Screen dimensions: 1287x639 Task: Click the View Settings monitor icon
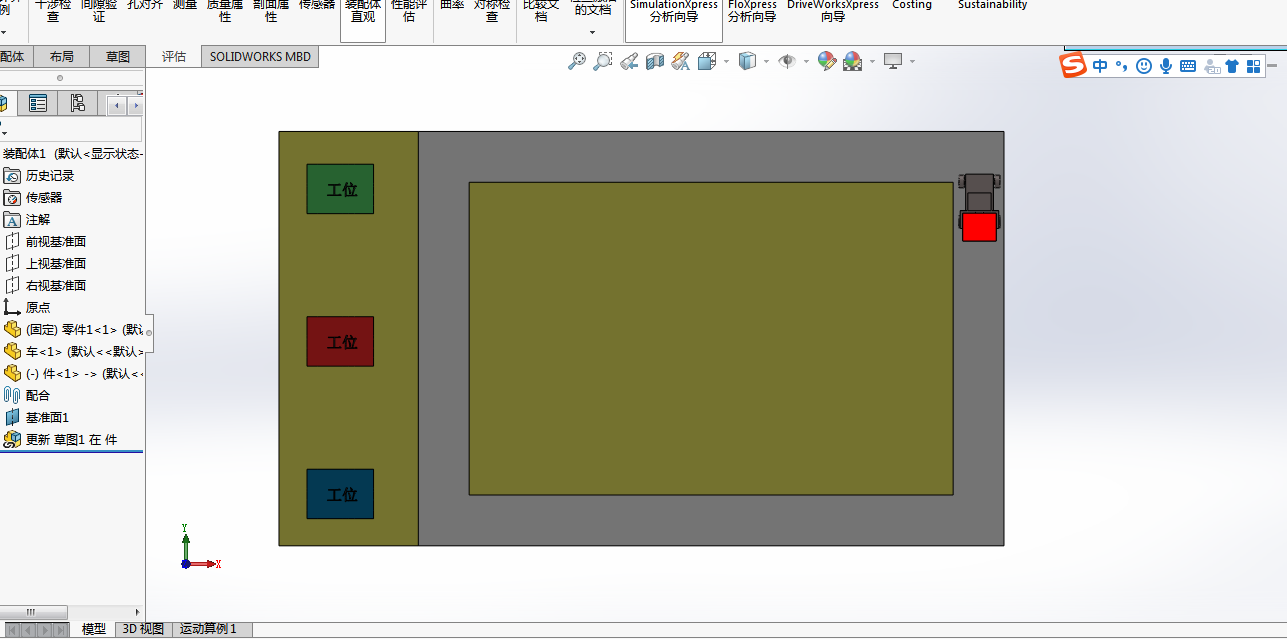(893, 61)
